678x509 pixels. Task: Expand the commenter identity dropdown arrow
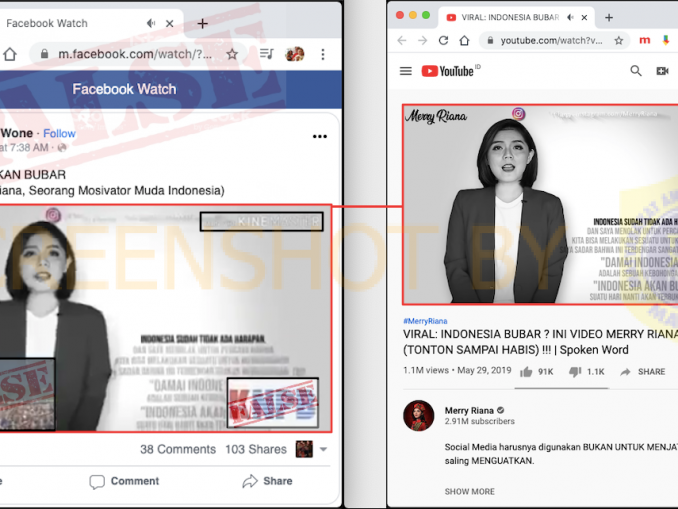pyautogui.click(x=323, y=450)
